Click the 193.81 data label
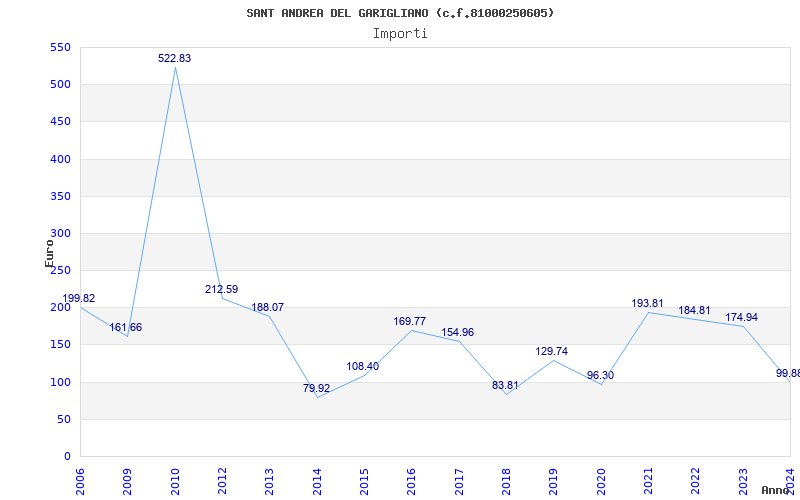 pos(647,304)
